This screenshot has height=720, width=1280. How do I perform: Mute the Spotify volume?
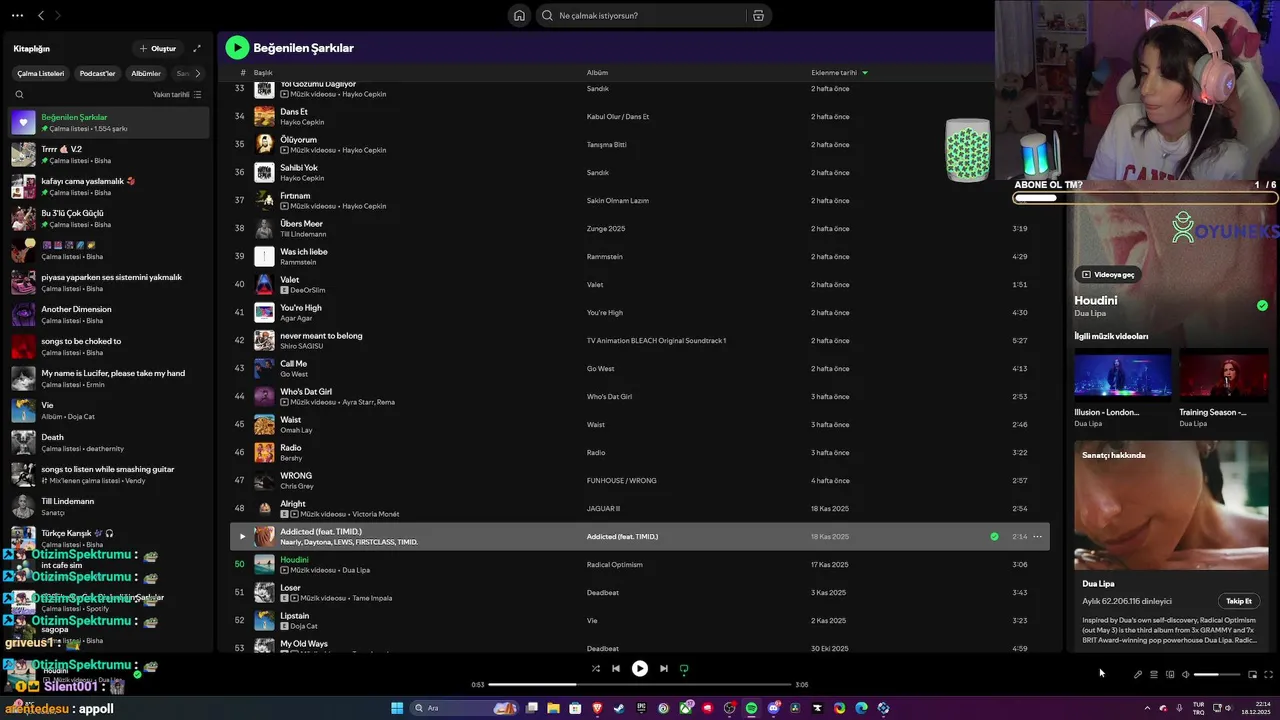click(x=1186, y=674)
